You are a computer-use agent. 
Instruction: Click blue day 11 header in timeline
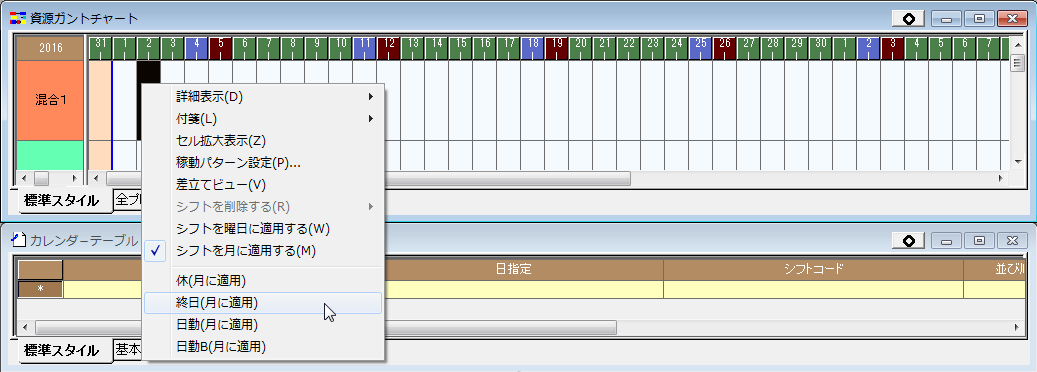[364, 48]
